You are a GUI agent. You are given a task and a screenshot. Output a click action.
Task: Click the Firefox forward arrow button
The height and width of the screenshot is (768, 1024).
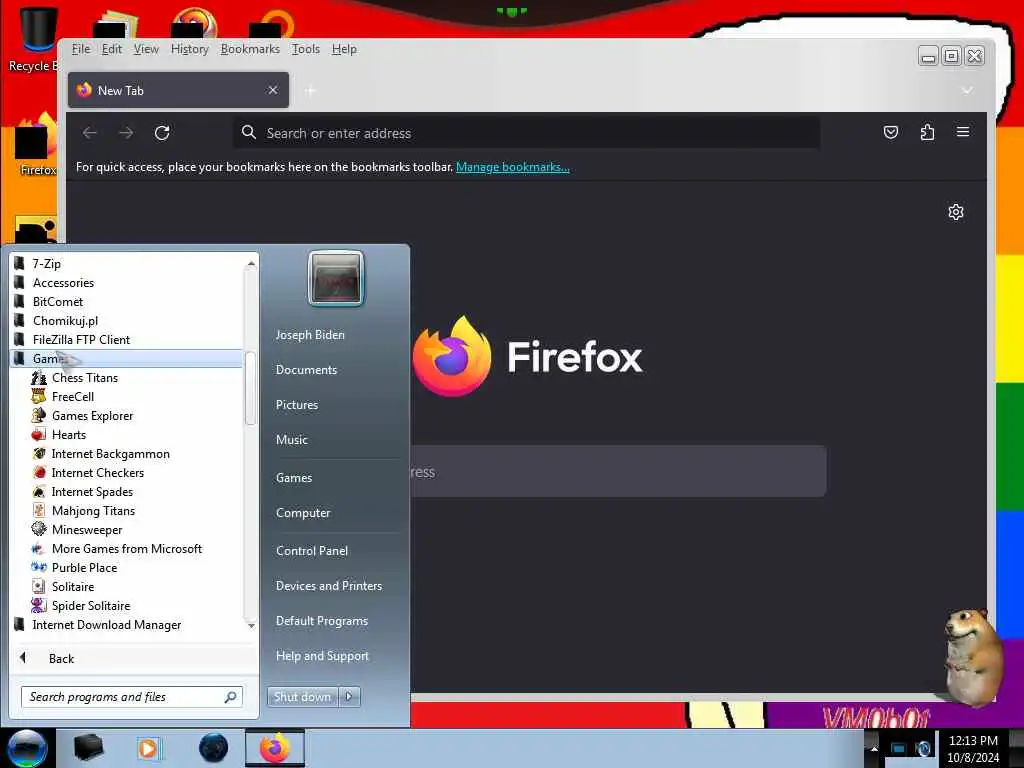point(126,133)
